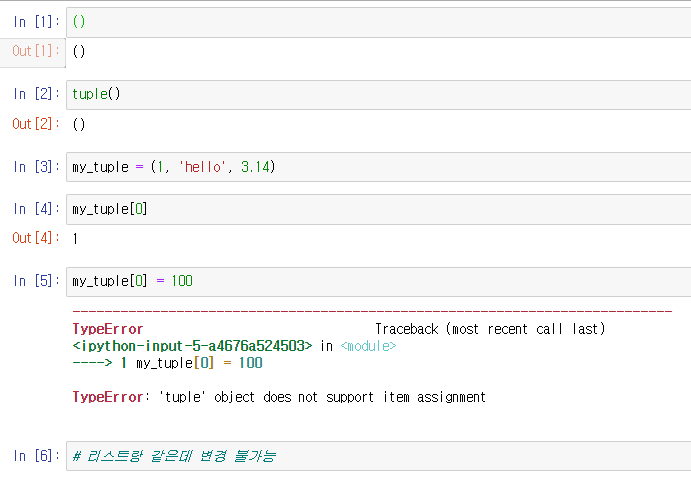Click the cell defining my_tuple = (1, 'hello', 3.14)
Image resolution: width=691 pixels, height=478 pixels.
(x=379, y=167)
